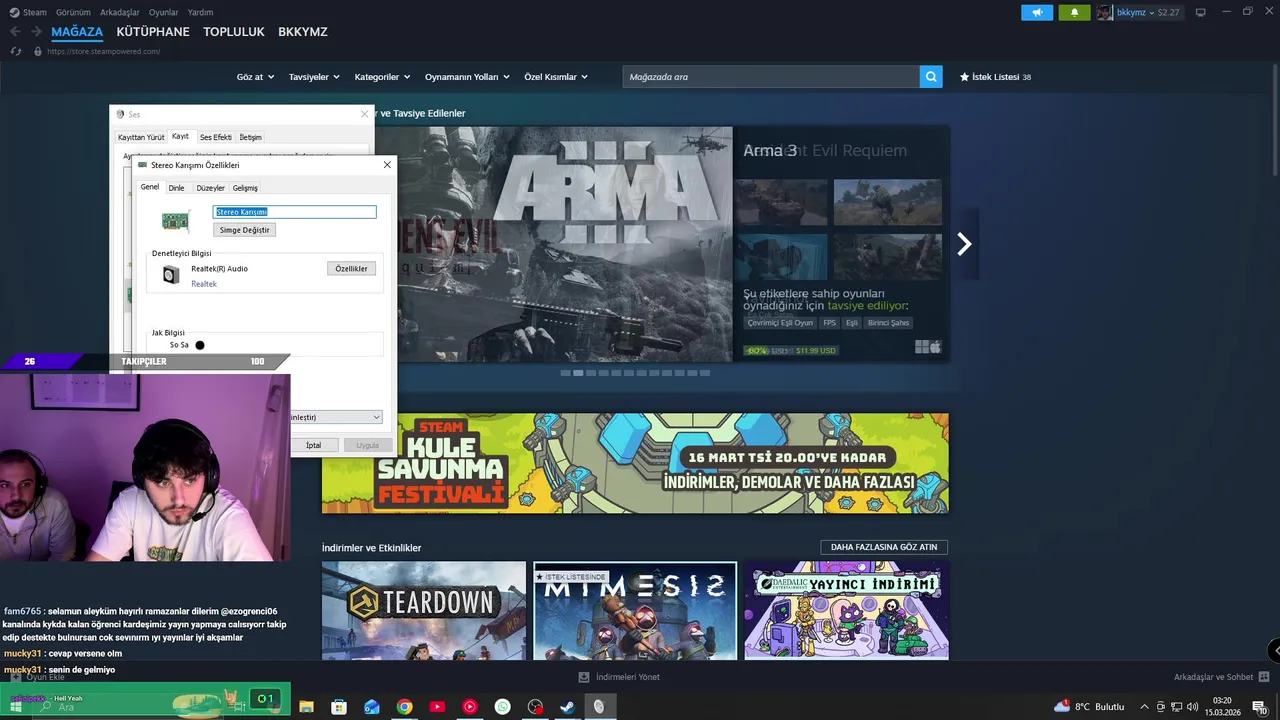
Task: Select the MAĞAZA tab
Action: click(77, 32)
